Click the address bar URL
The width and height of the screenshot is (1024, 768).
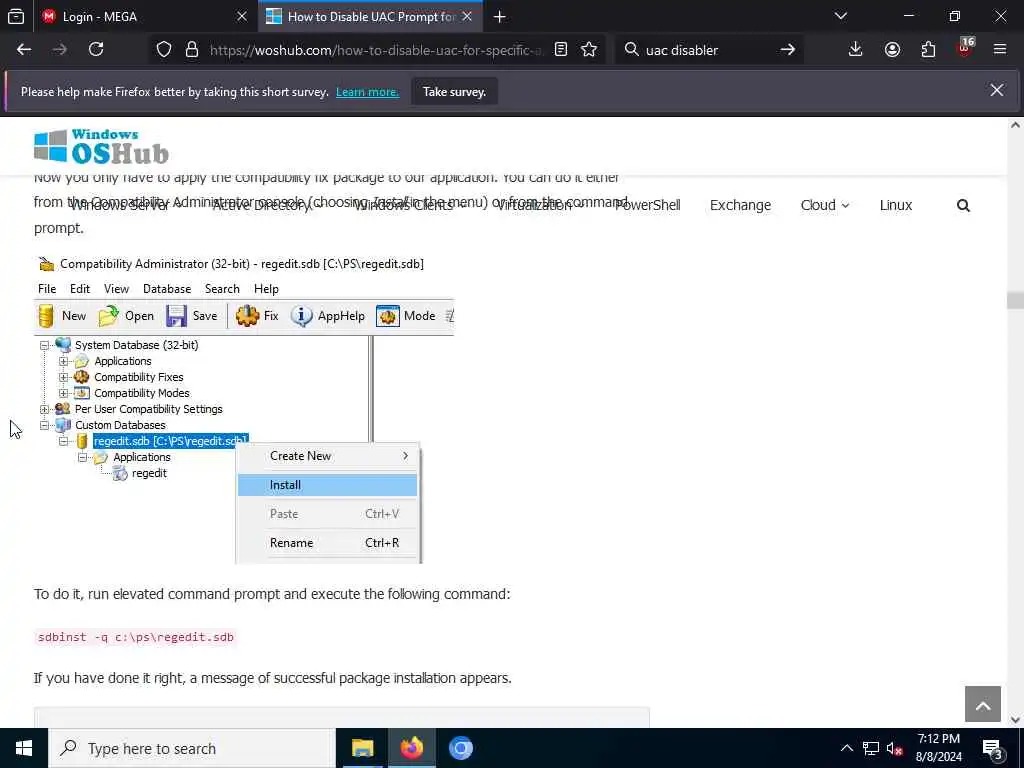pos(376,50)
